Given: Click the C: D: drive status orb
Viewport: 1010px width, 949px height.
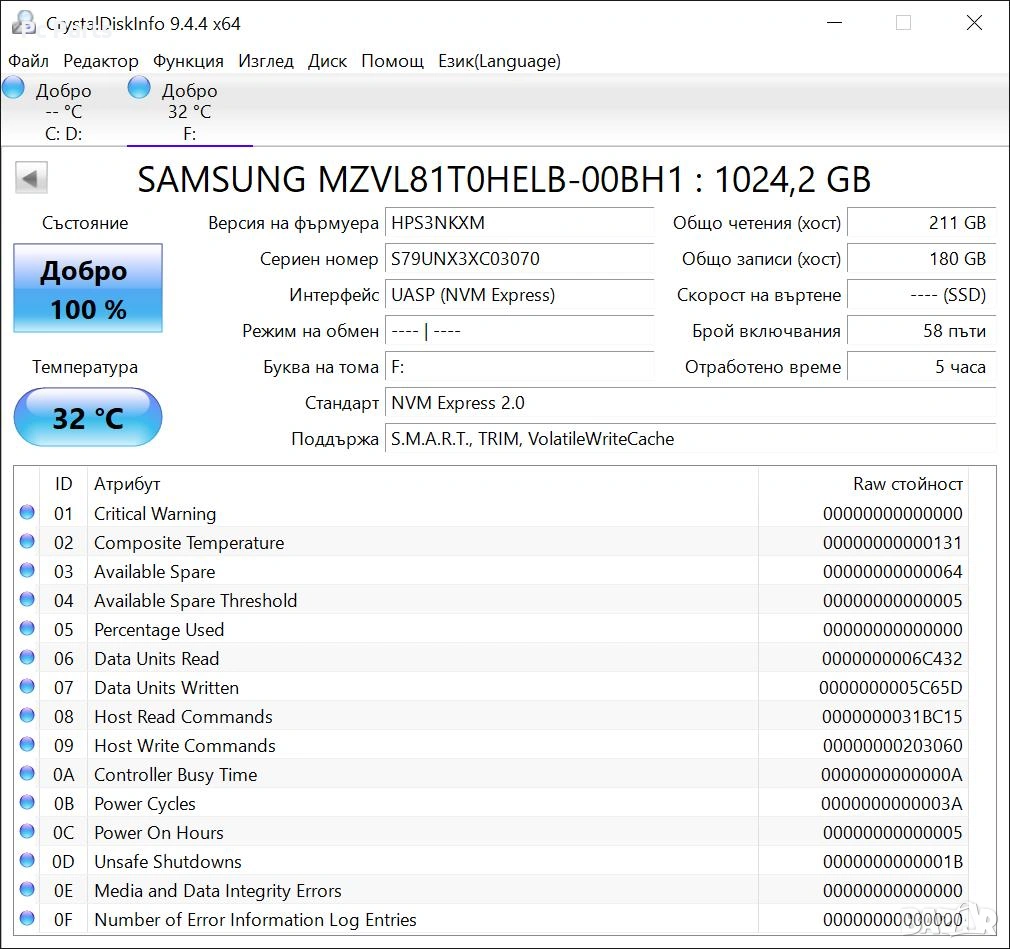Looking at the screenshot, I should (14, 88).
